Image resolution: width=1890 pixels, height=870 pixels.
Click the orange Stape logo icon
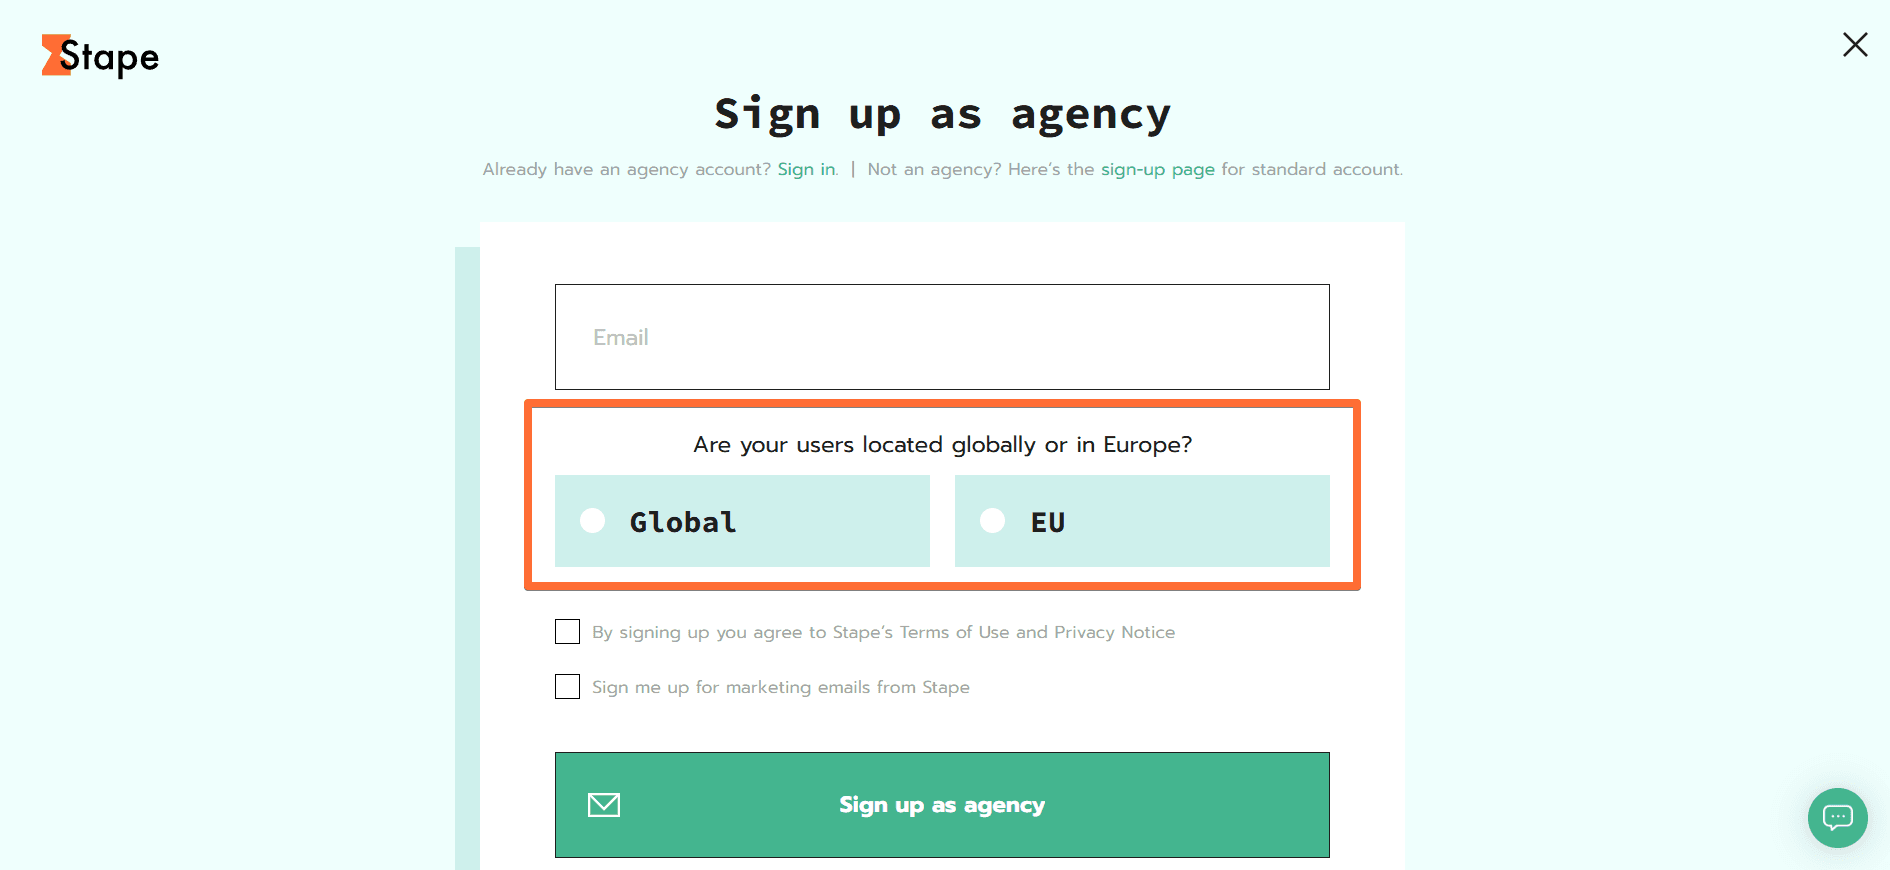pyautogui.click(x=55, y=56)
